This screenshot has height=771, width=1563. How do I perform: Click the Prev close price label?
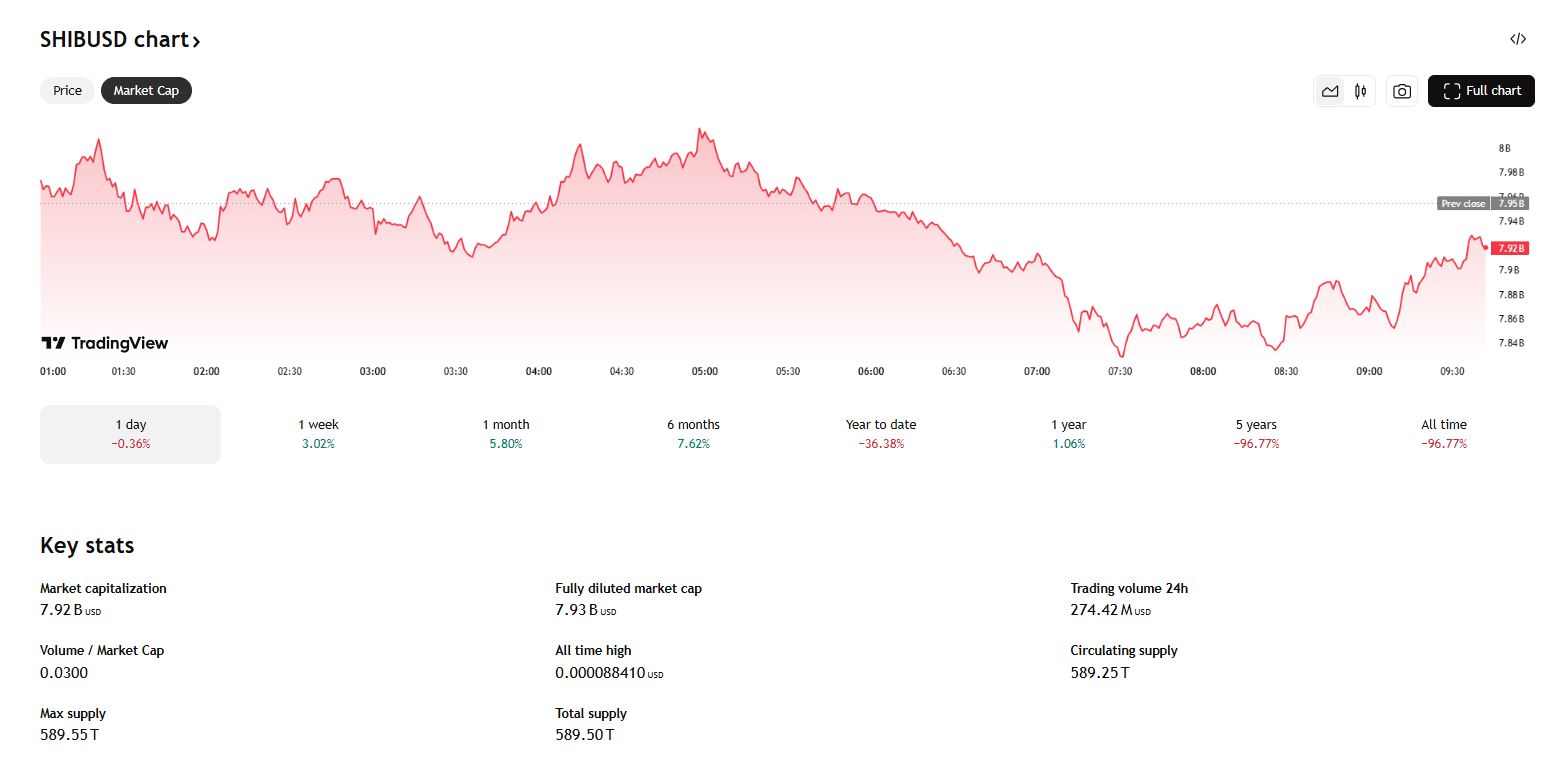click(x=1462, y=204)
